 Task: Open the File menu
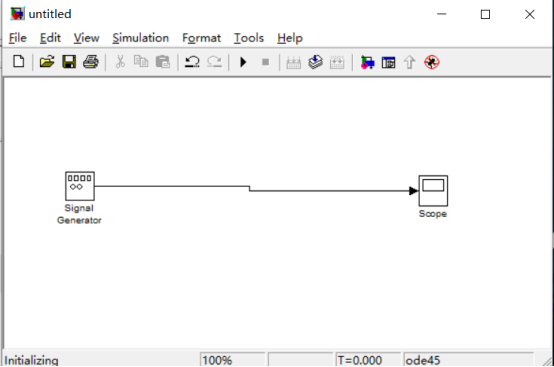point(18,38)
